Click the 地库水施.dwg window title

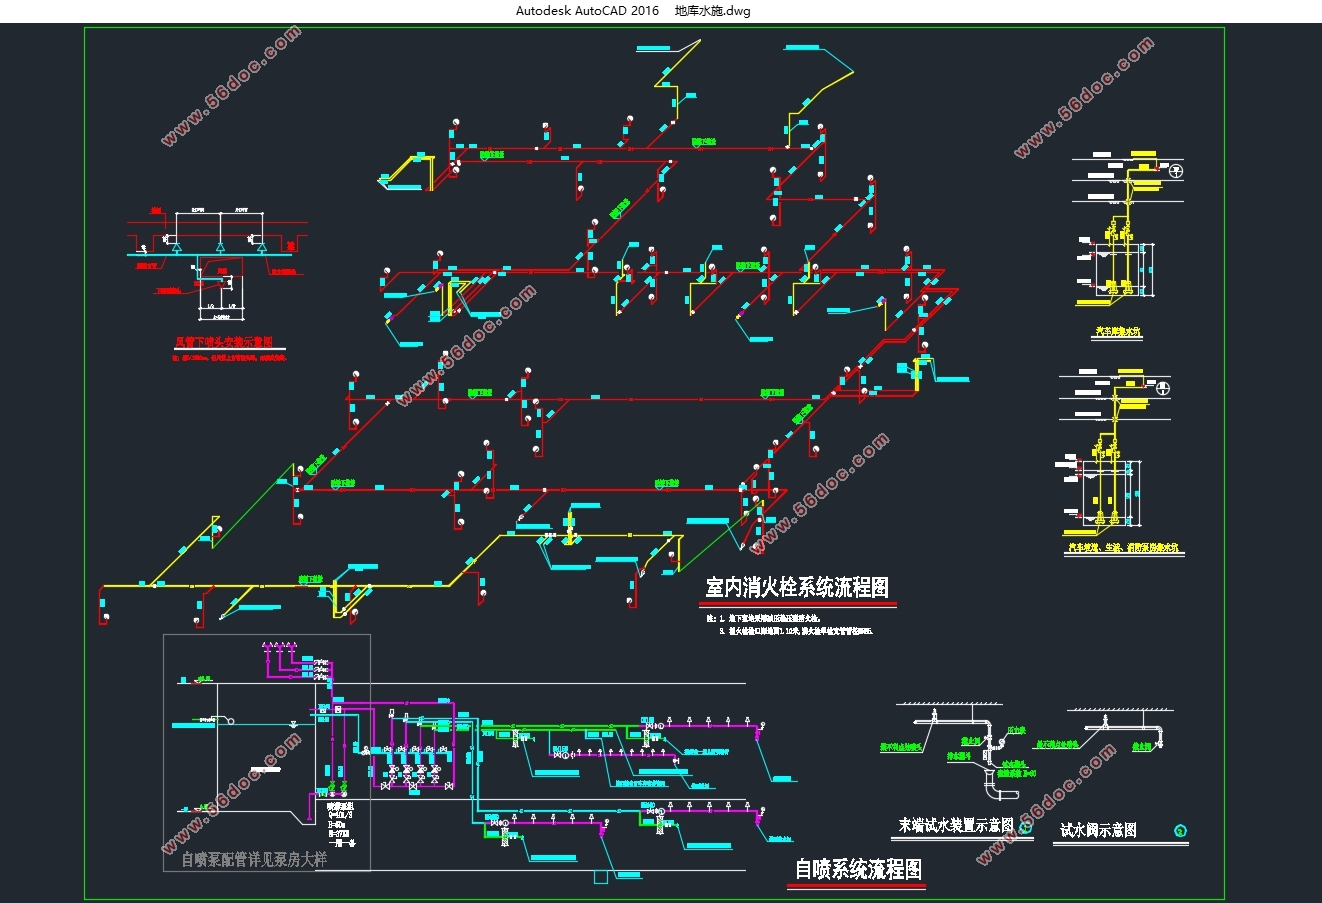(712, 11)
